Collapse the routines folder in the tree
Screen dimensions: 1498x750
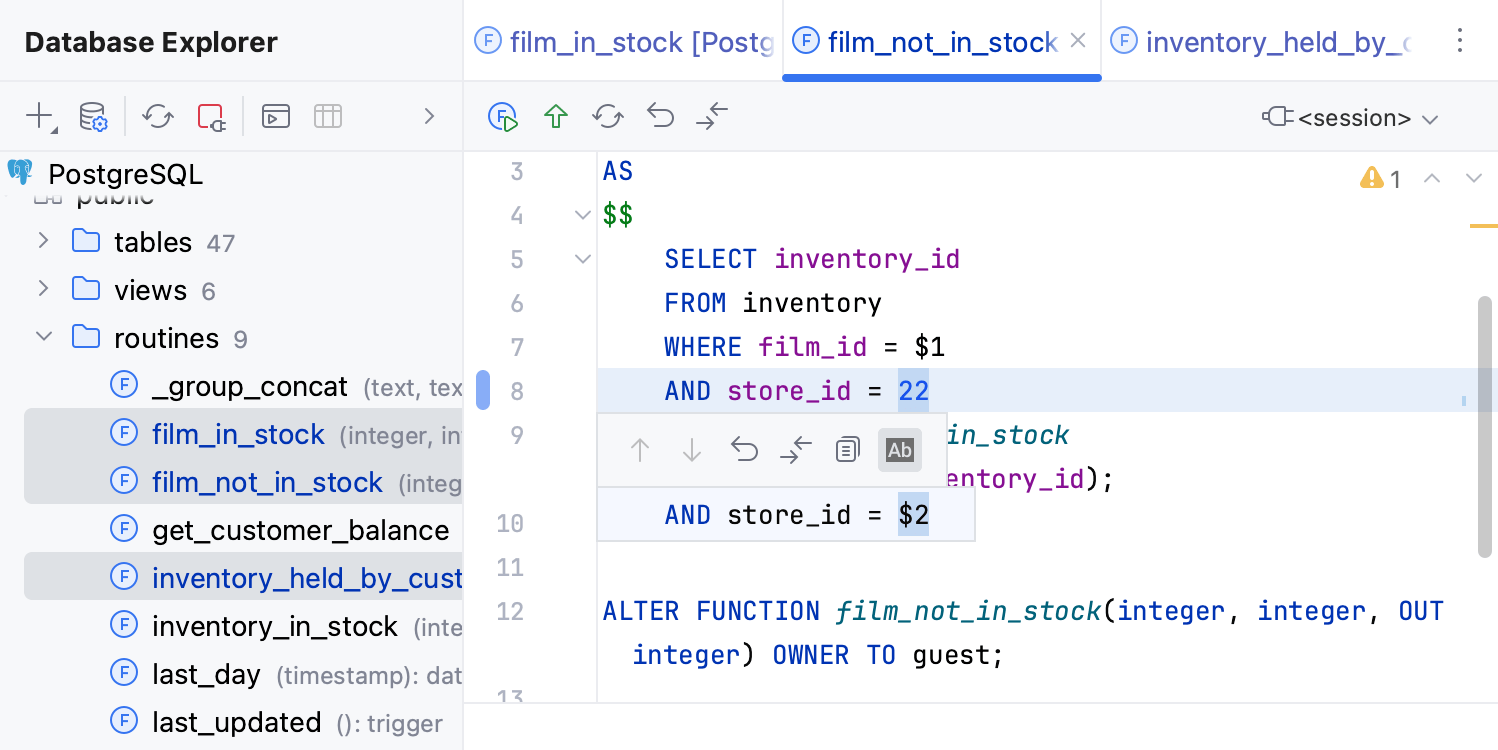pyautogui.click(x=43, y=337)
